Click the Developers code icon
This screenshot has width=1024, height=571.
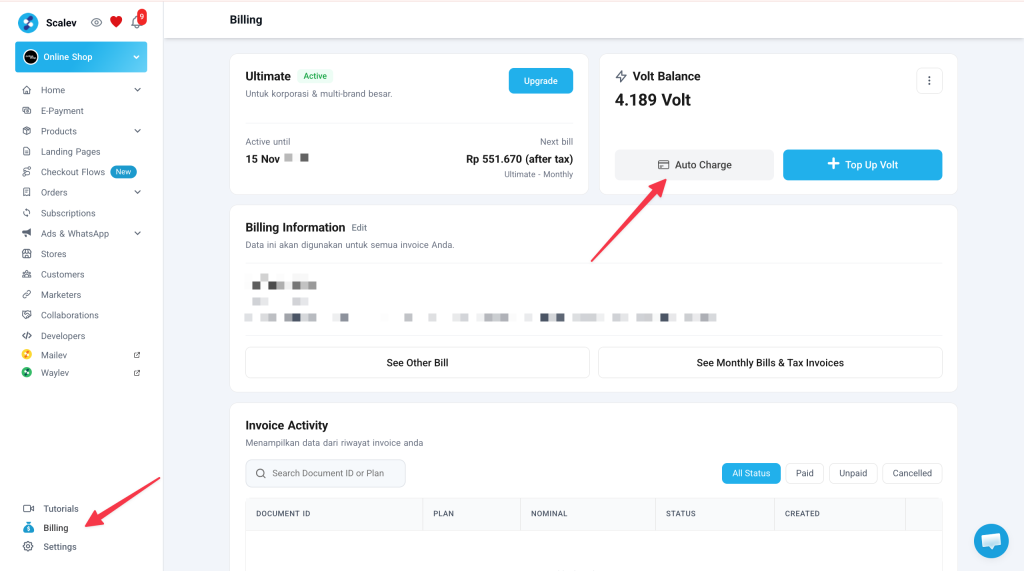coord(27,336)
